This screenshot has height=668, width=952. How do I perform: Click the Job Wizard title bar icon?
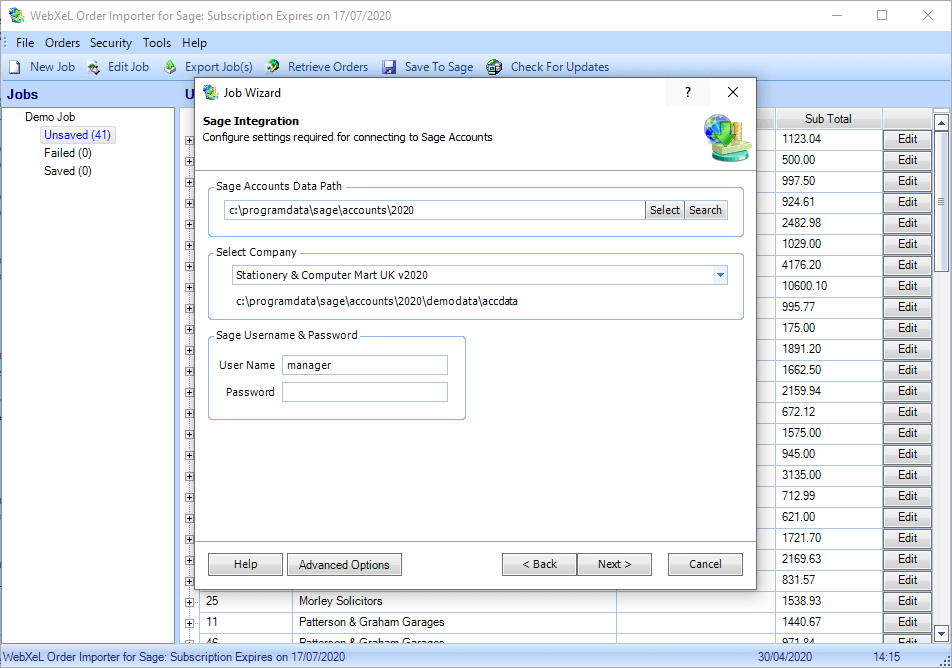click(x=210, y=92)
